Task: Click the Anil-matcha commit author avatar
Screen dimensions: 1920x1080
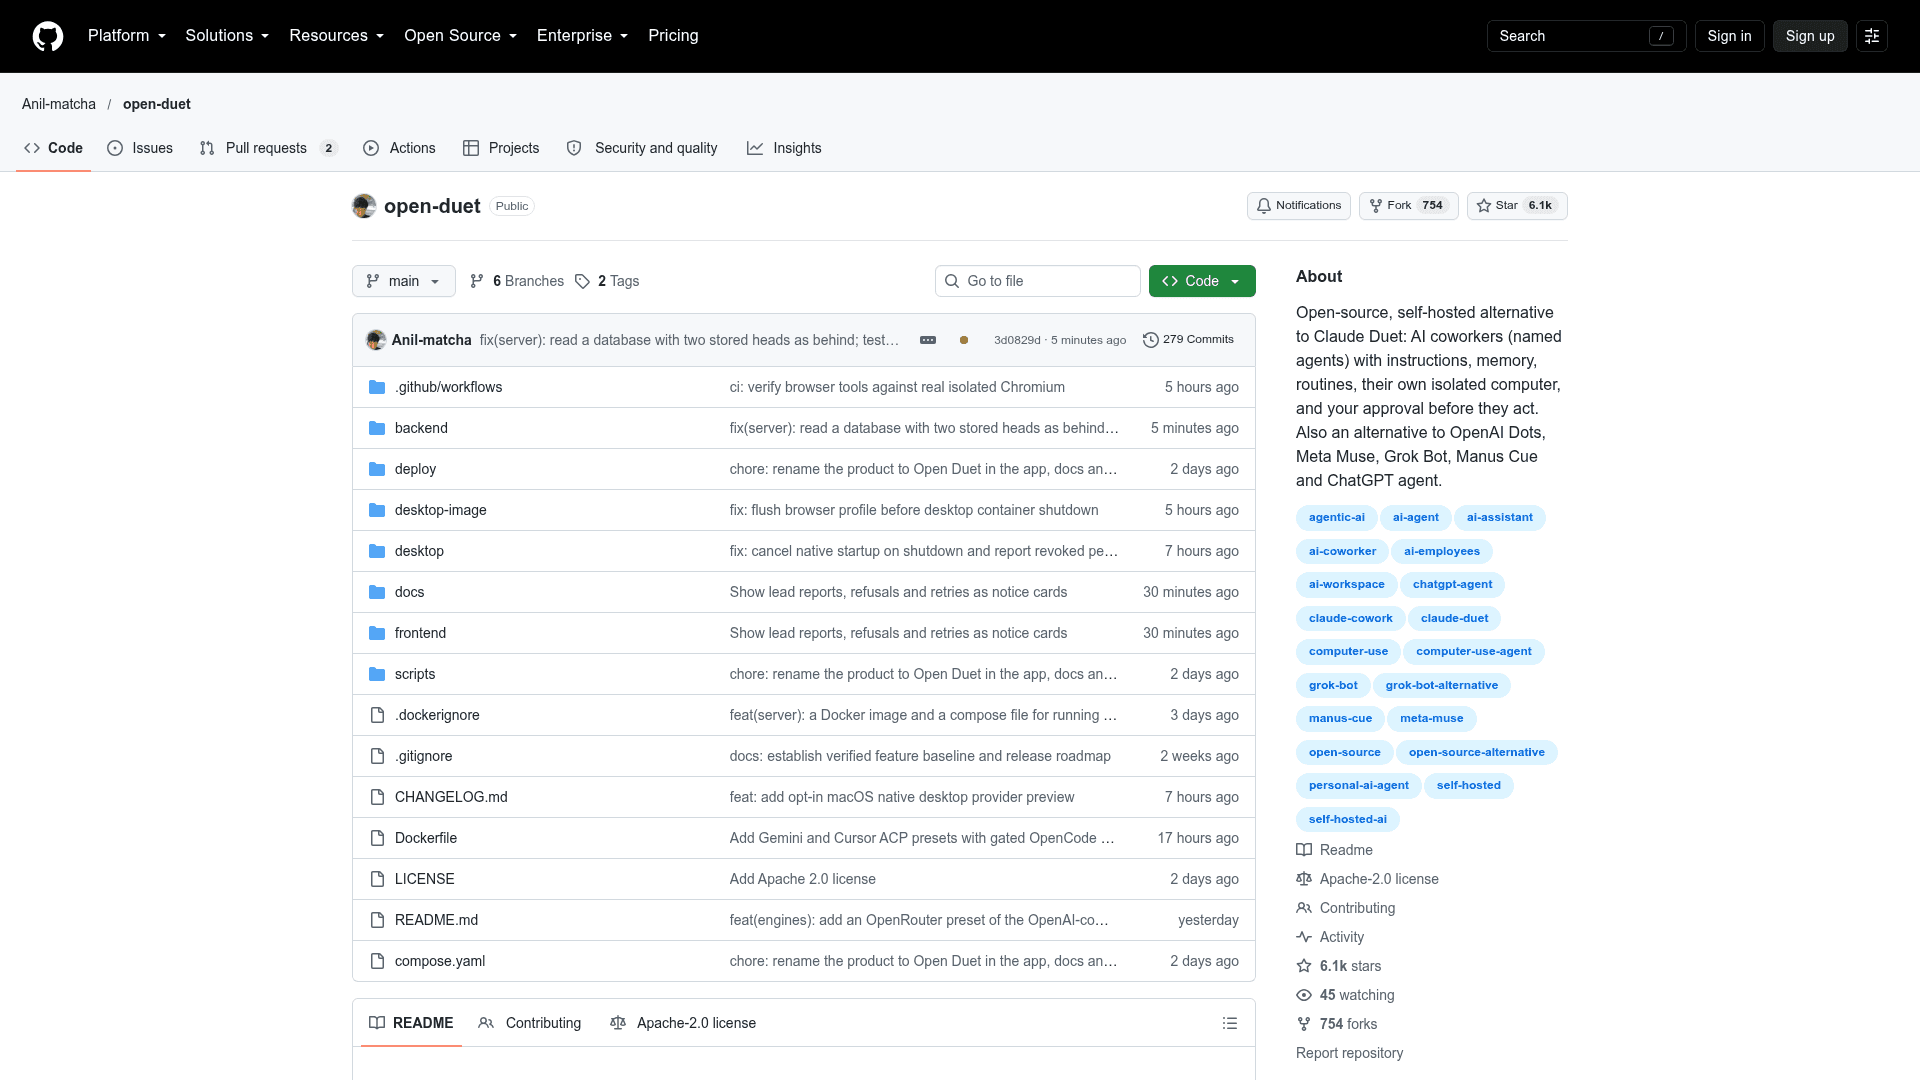Action: point(376,340)
